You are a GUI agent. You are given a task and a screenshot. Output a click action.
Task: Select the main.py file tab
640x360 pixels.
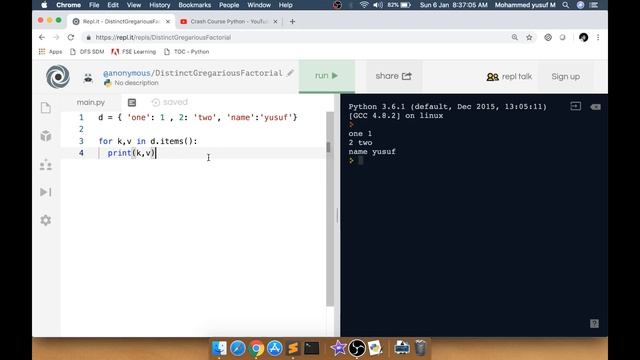(x=91, y=102)
